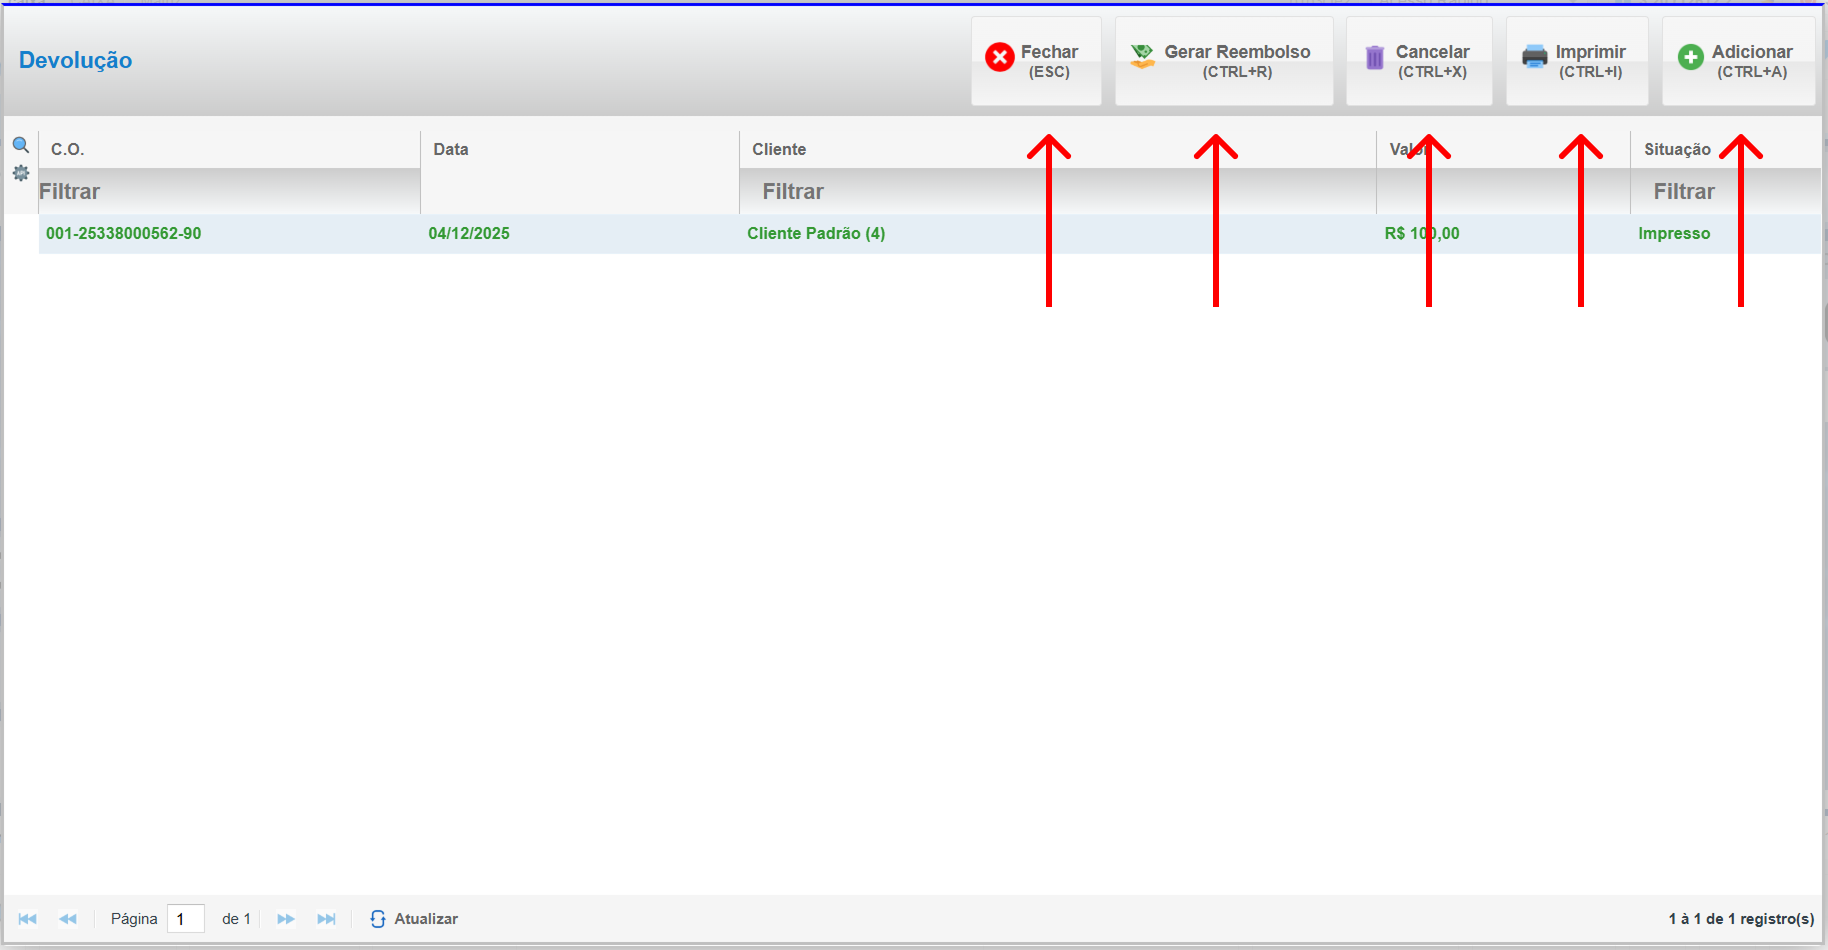Sort by the Data column header
The width and height of the screenshot is (1828, 950).
[x=451, y=149]
